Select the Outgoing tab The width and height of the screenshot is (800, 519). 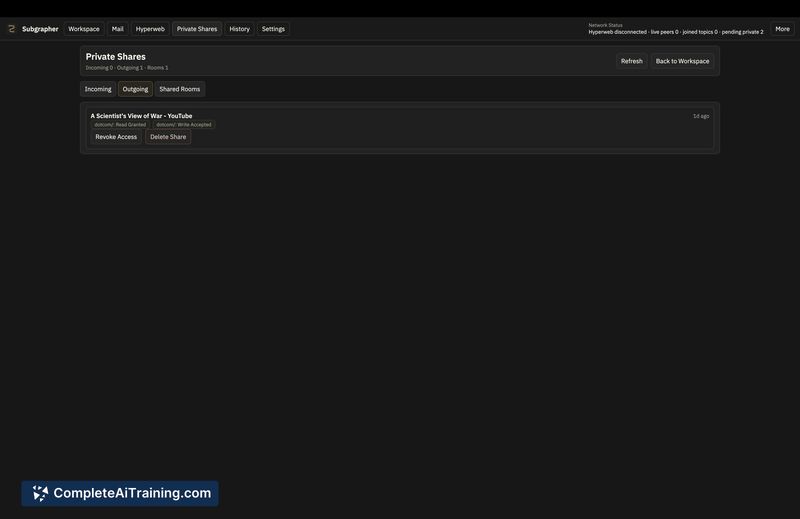pos(135,89)
